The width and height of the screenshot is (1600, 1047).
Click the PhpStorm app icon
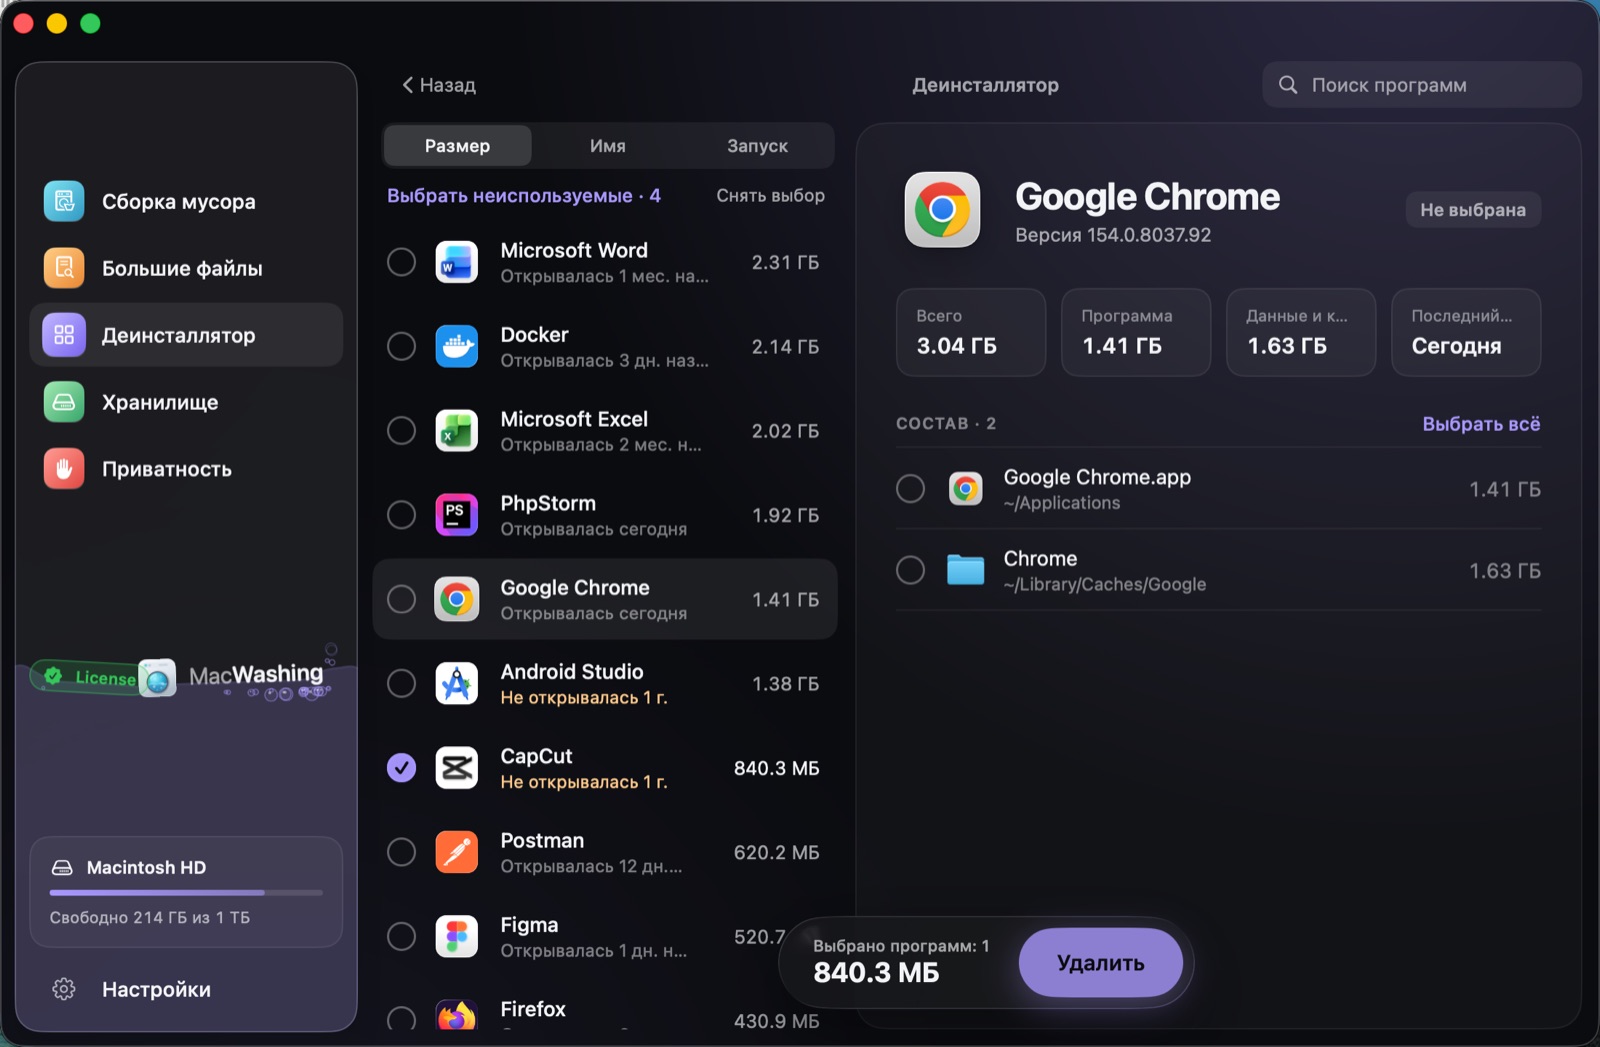pos(457,514)
